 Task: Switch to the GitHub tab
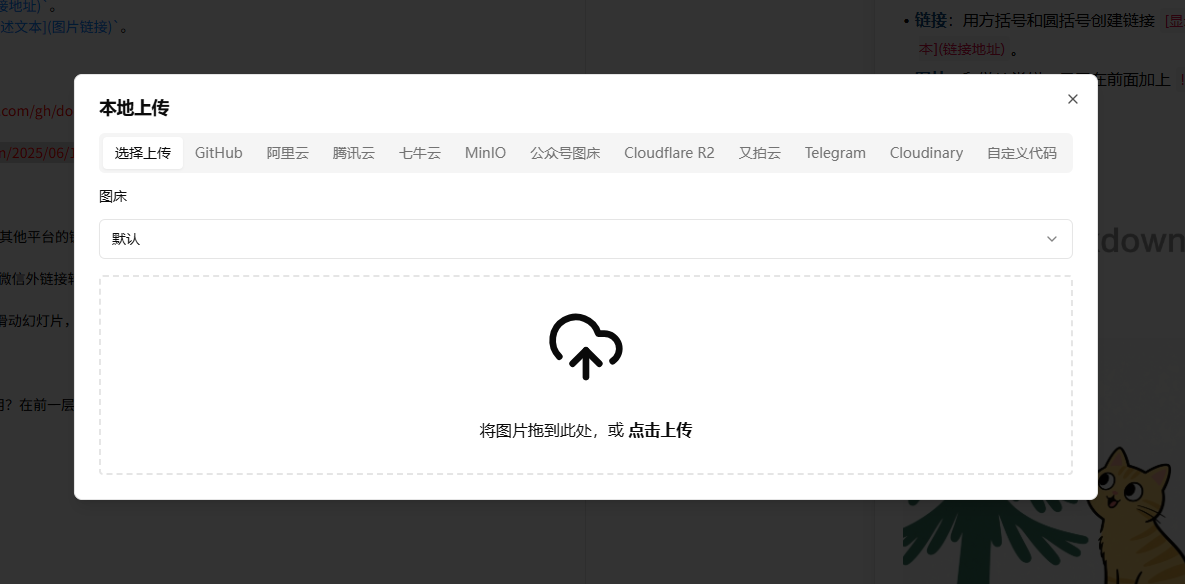click(x=218, y=153)
